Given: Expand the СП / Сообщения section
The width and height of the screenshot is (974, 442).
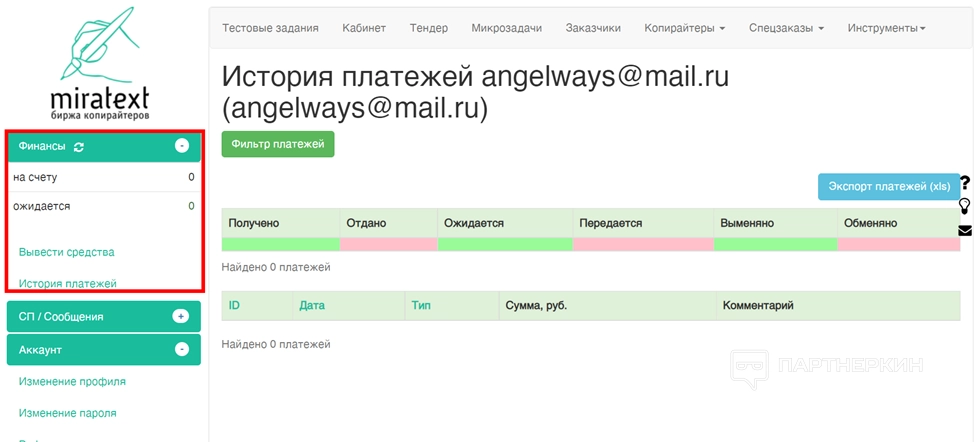Looking at the screenshot, I should pyautogui.click(x=180, y=317).
